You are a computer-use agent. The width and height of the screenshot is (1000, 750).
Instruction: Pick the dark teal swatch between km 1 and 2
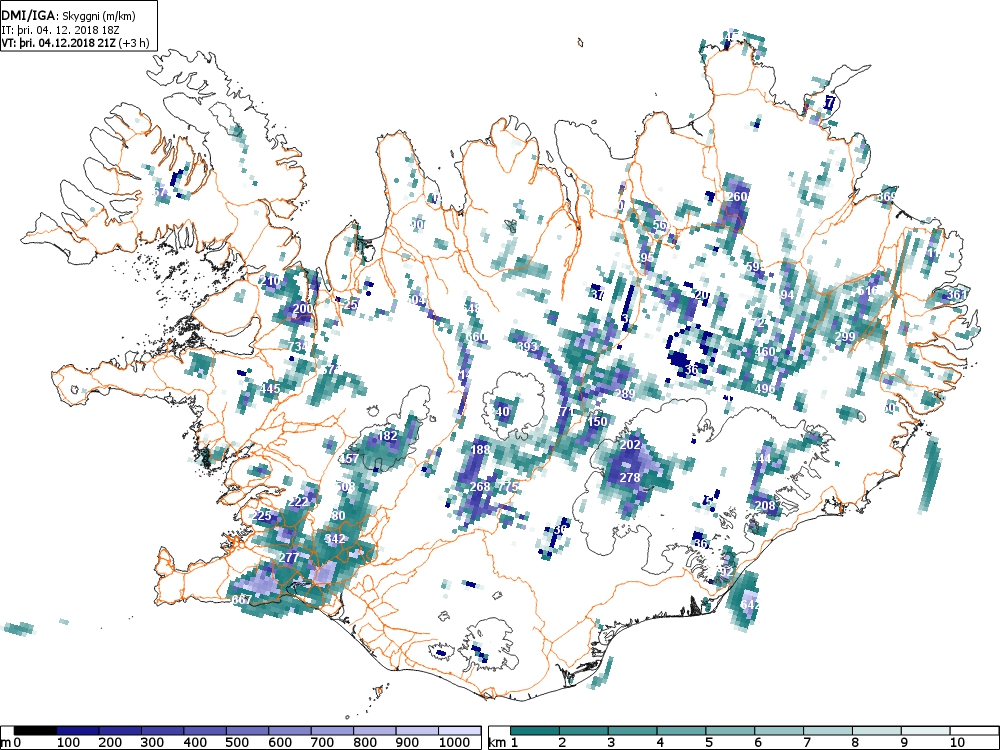pos(535,731)
